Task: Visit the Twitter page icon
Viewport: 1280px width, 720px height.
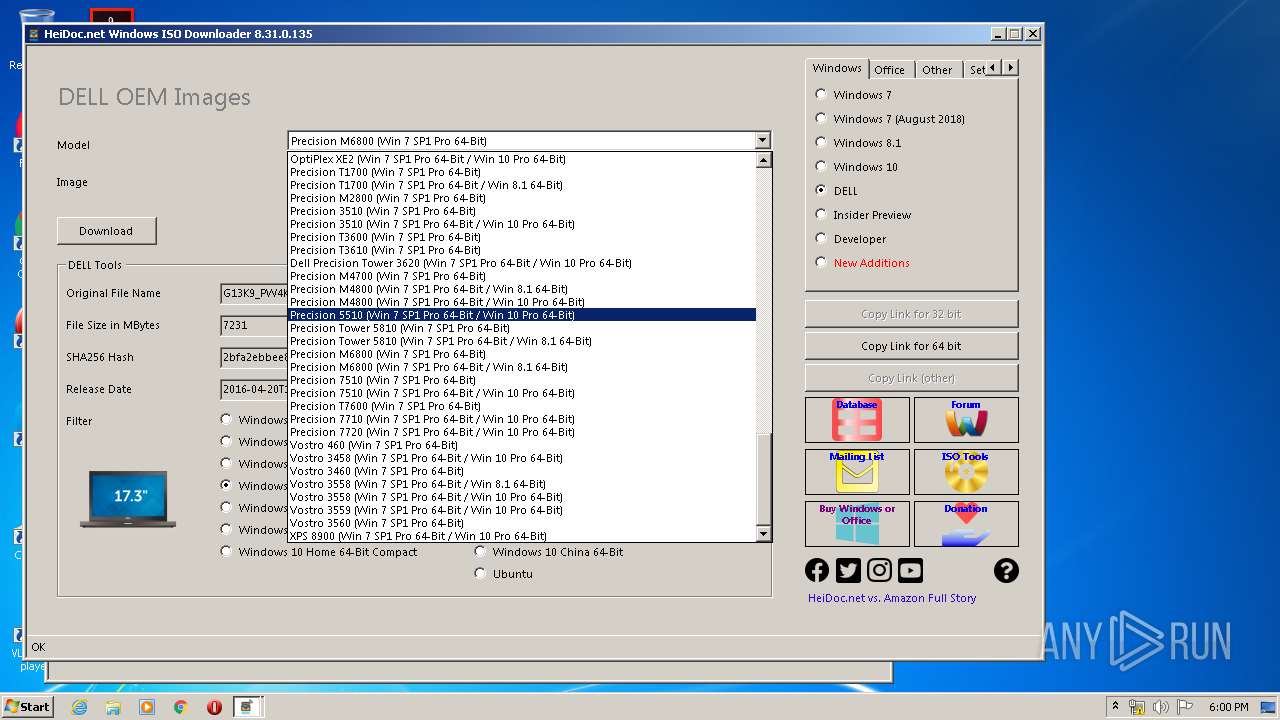Action: (848, 570)
